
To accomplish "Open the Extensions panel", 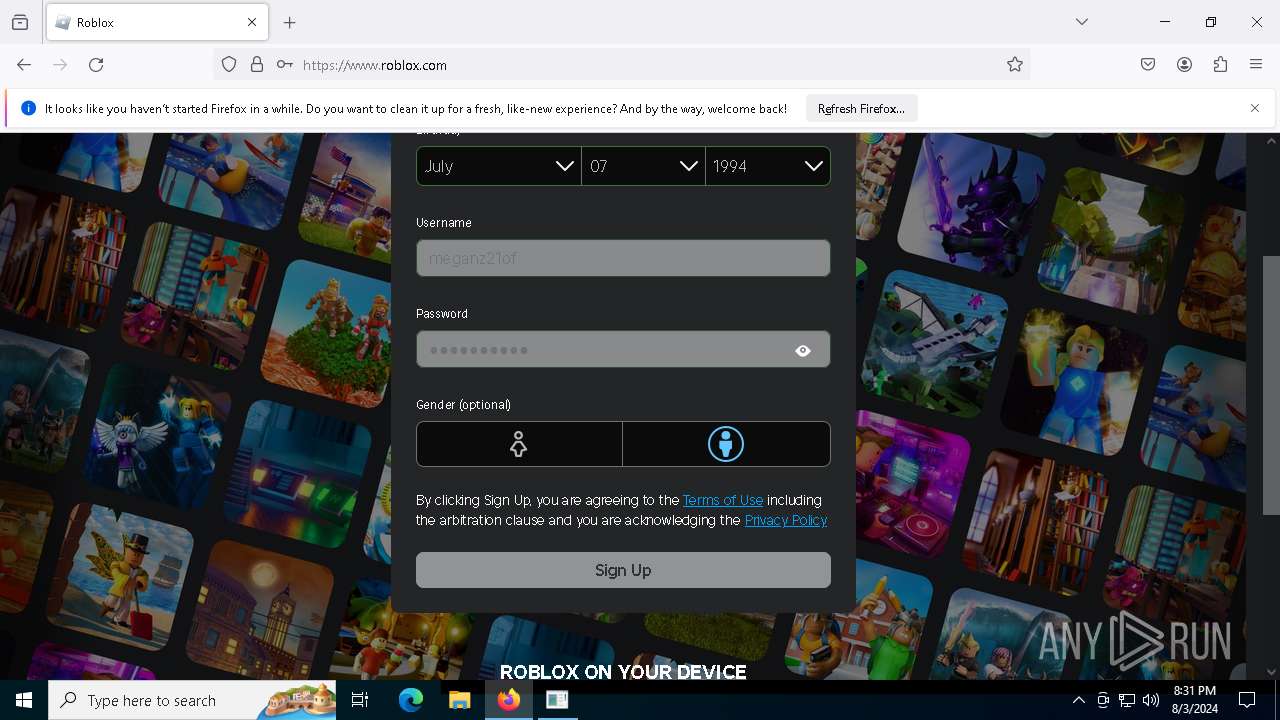I will 1220,65.
